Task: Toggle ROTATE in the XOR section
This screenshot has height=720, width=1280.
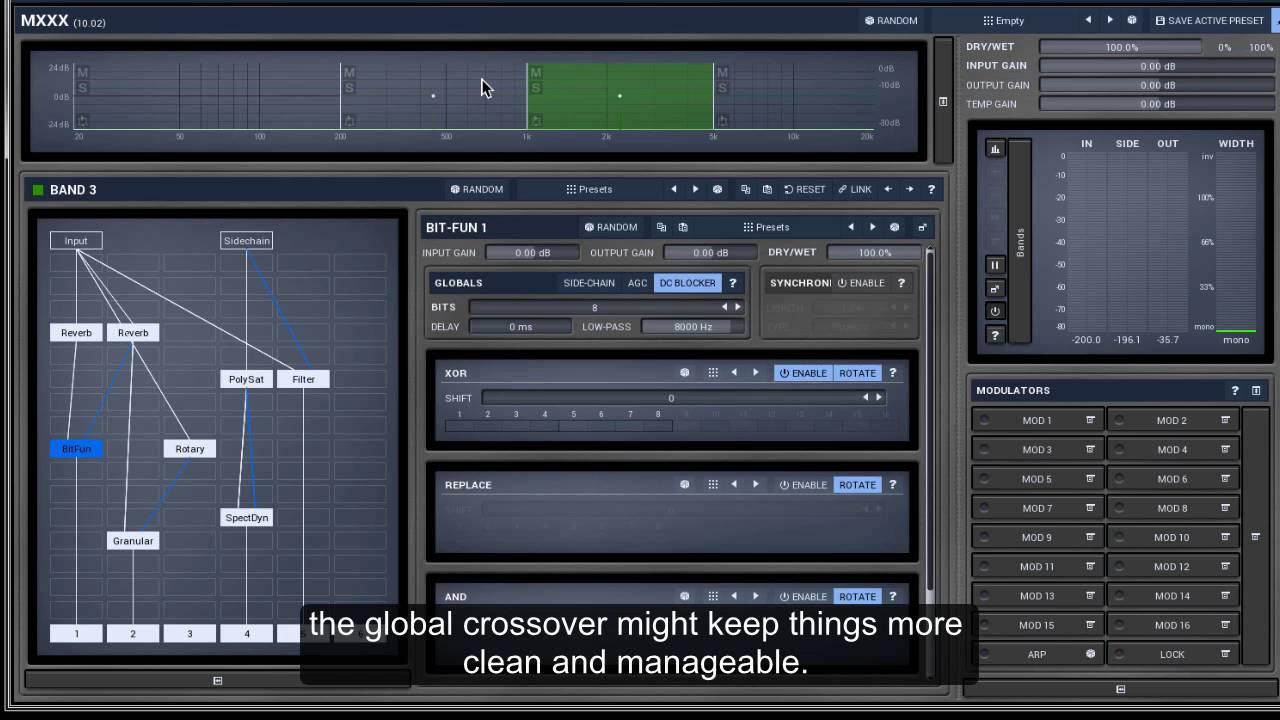Action: [857, 373]
